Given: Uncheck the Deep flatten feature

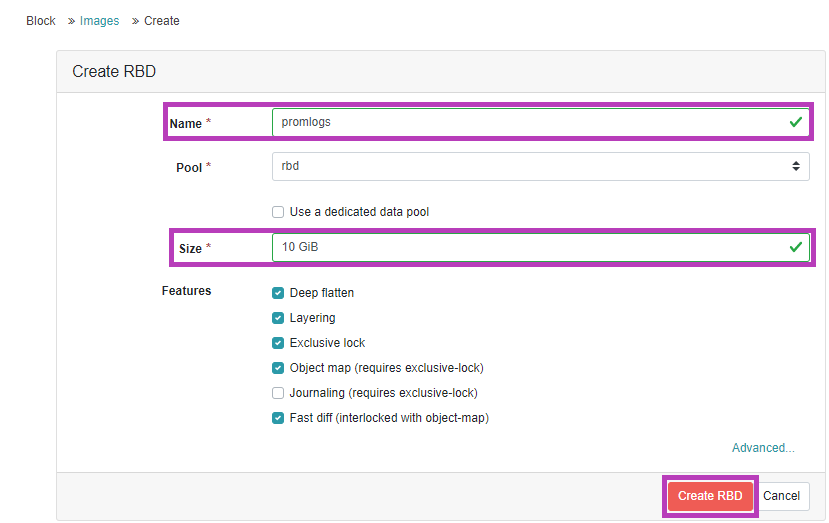Looking at the screenshot, I should click(x=278, y=293).
